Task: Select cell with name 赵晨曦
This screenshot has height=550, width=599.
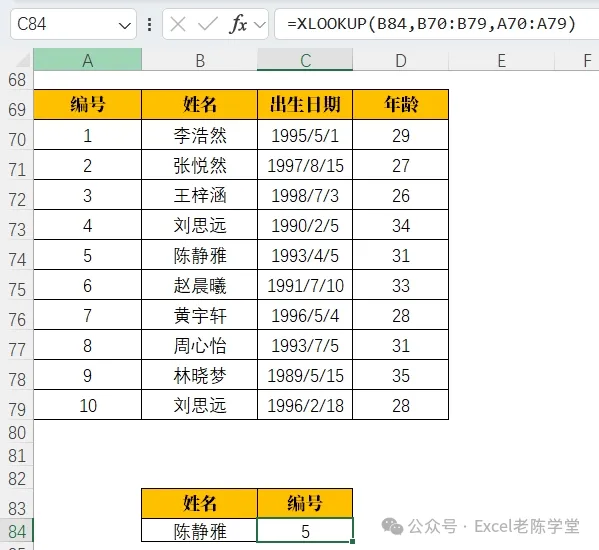Action: click(199, 285)
